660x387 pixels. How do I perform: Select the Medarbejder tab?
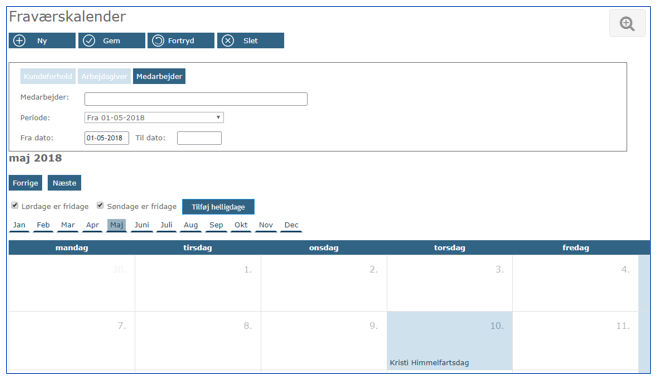coord(159,76)
